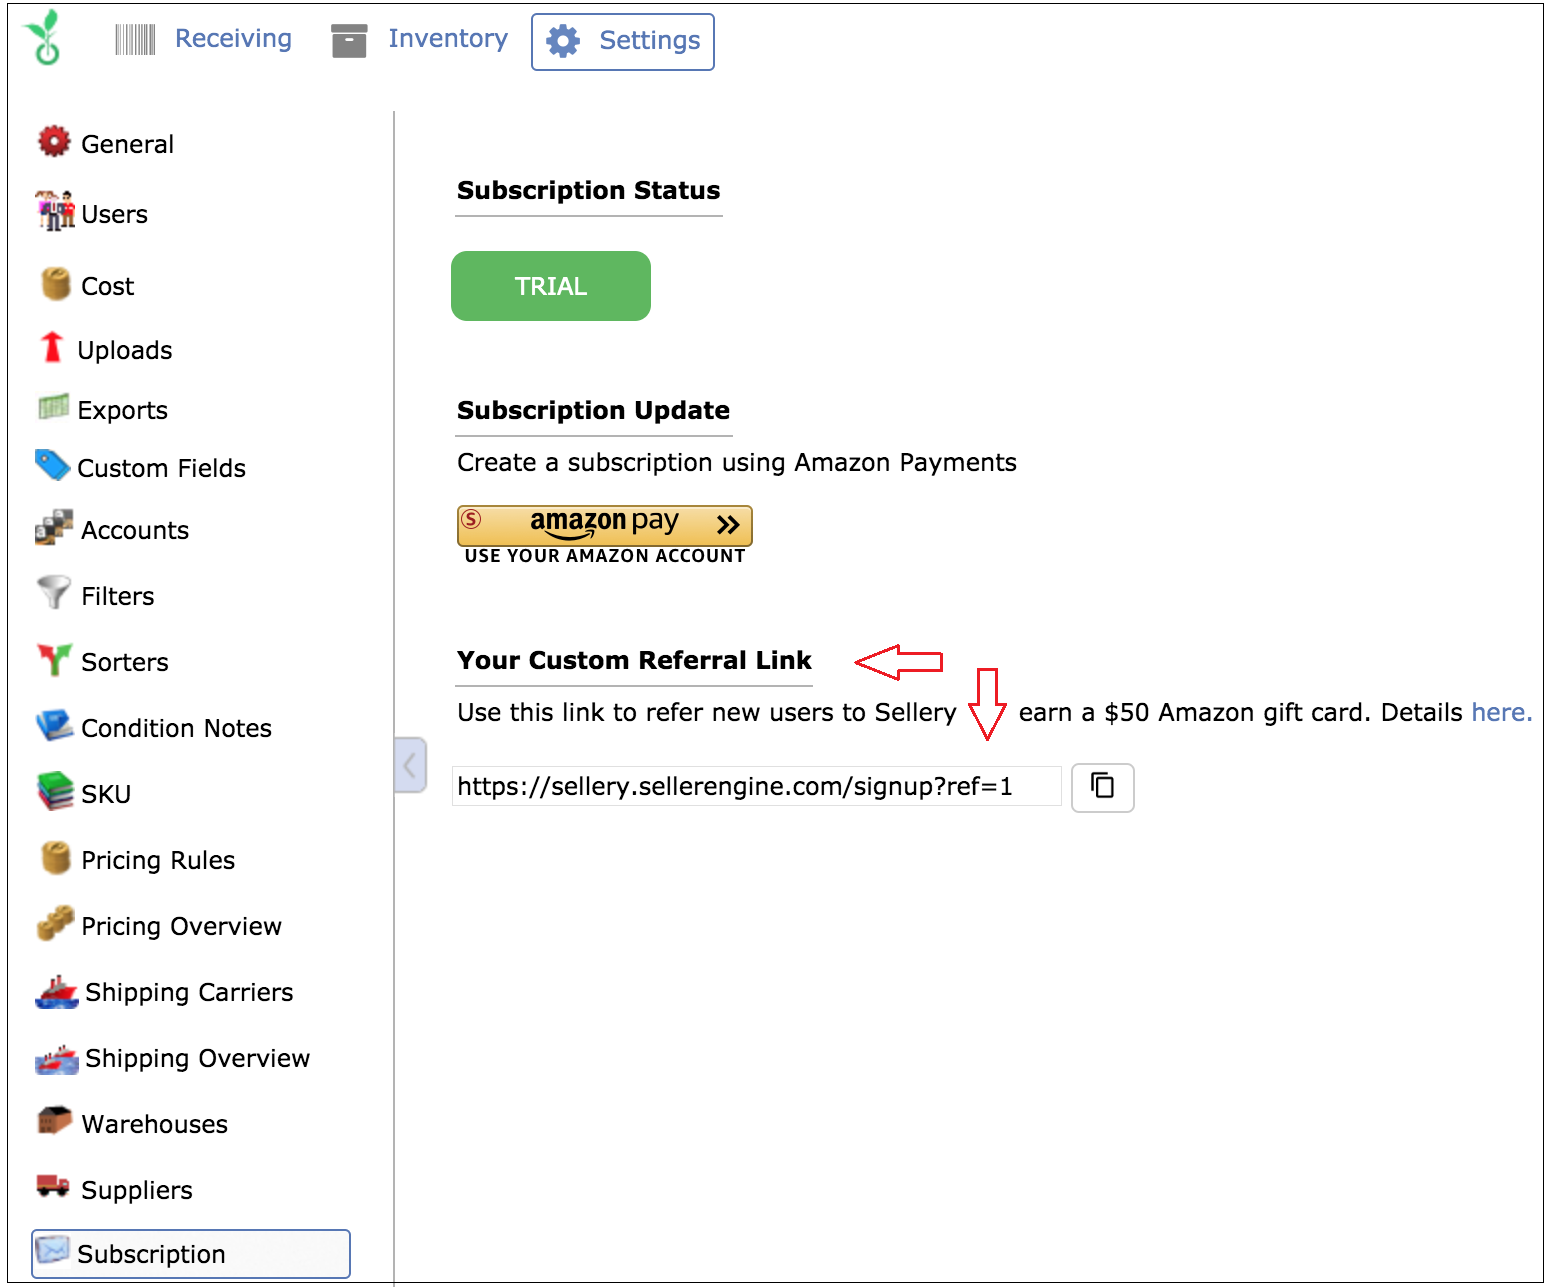The image size is (1555, 1287).
Task: Click the Uploads red arrow icon
Action: coord(53,347)
